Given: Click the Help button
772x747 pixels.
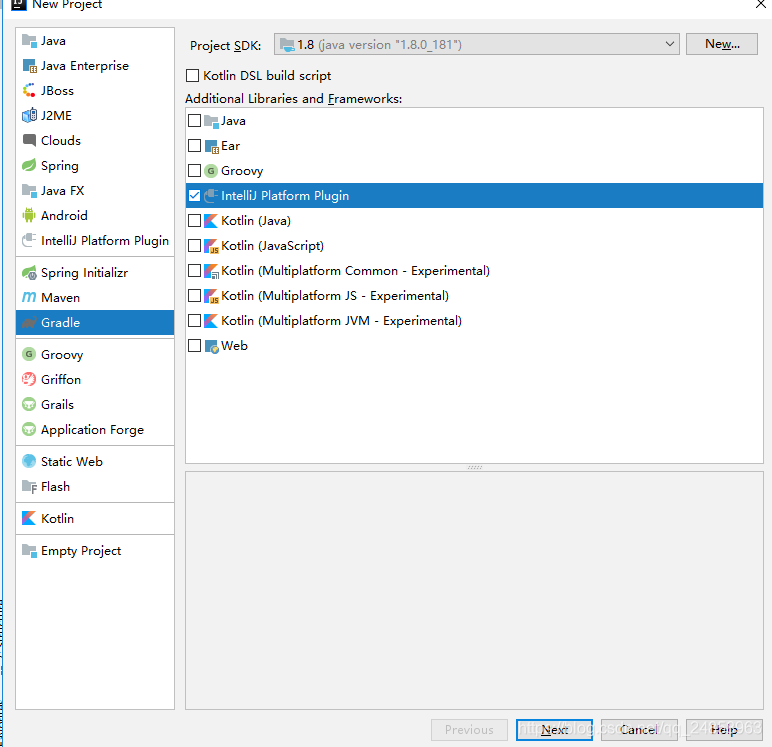Looking at the screenshot, I should point(724,730).
